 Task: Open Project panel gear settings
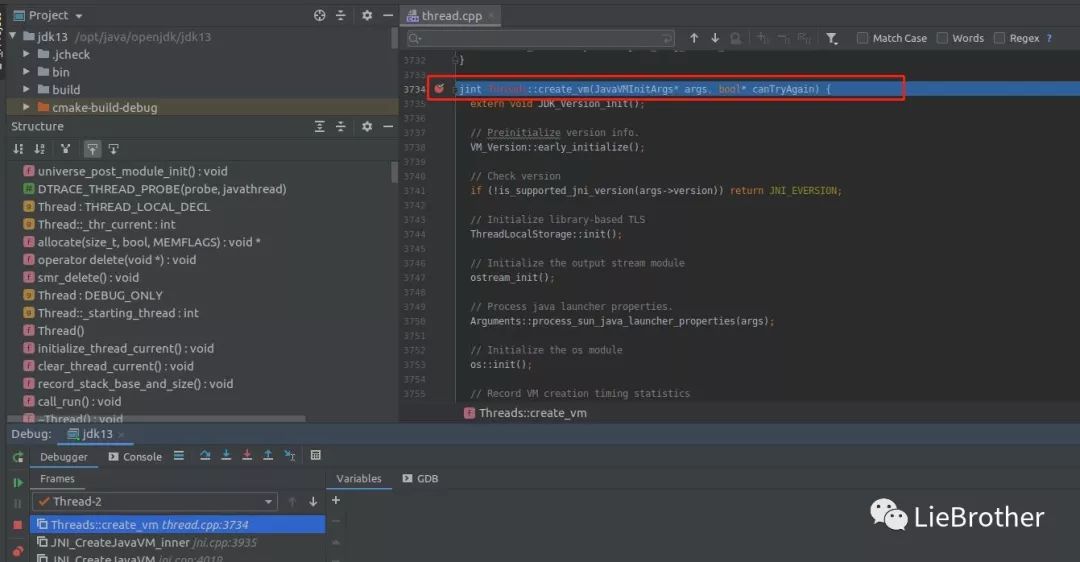click(367, 15)
